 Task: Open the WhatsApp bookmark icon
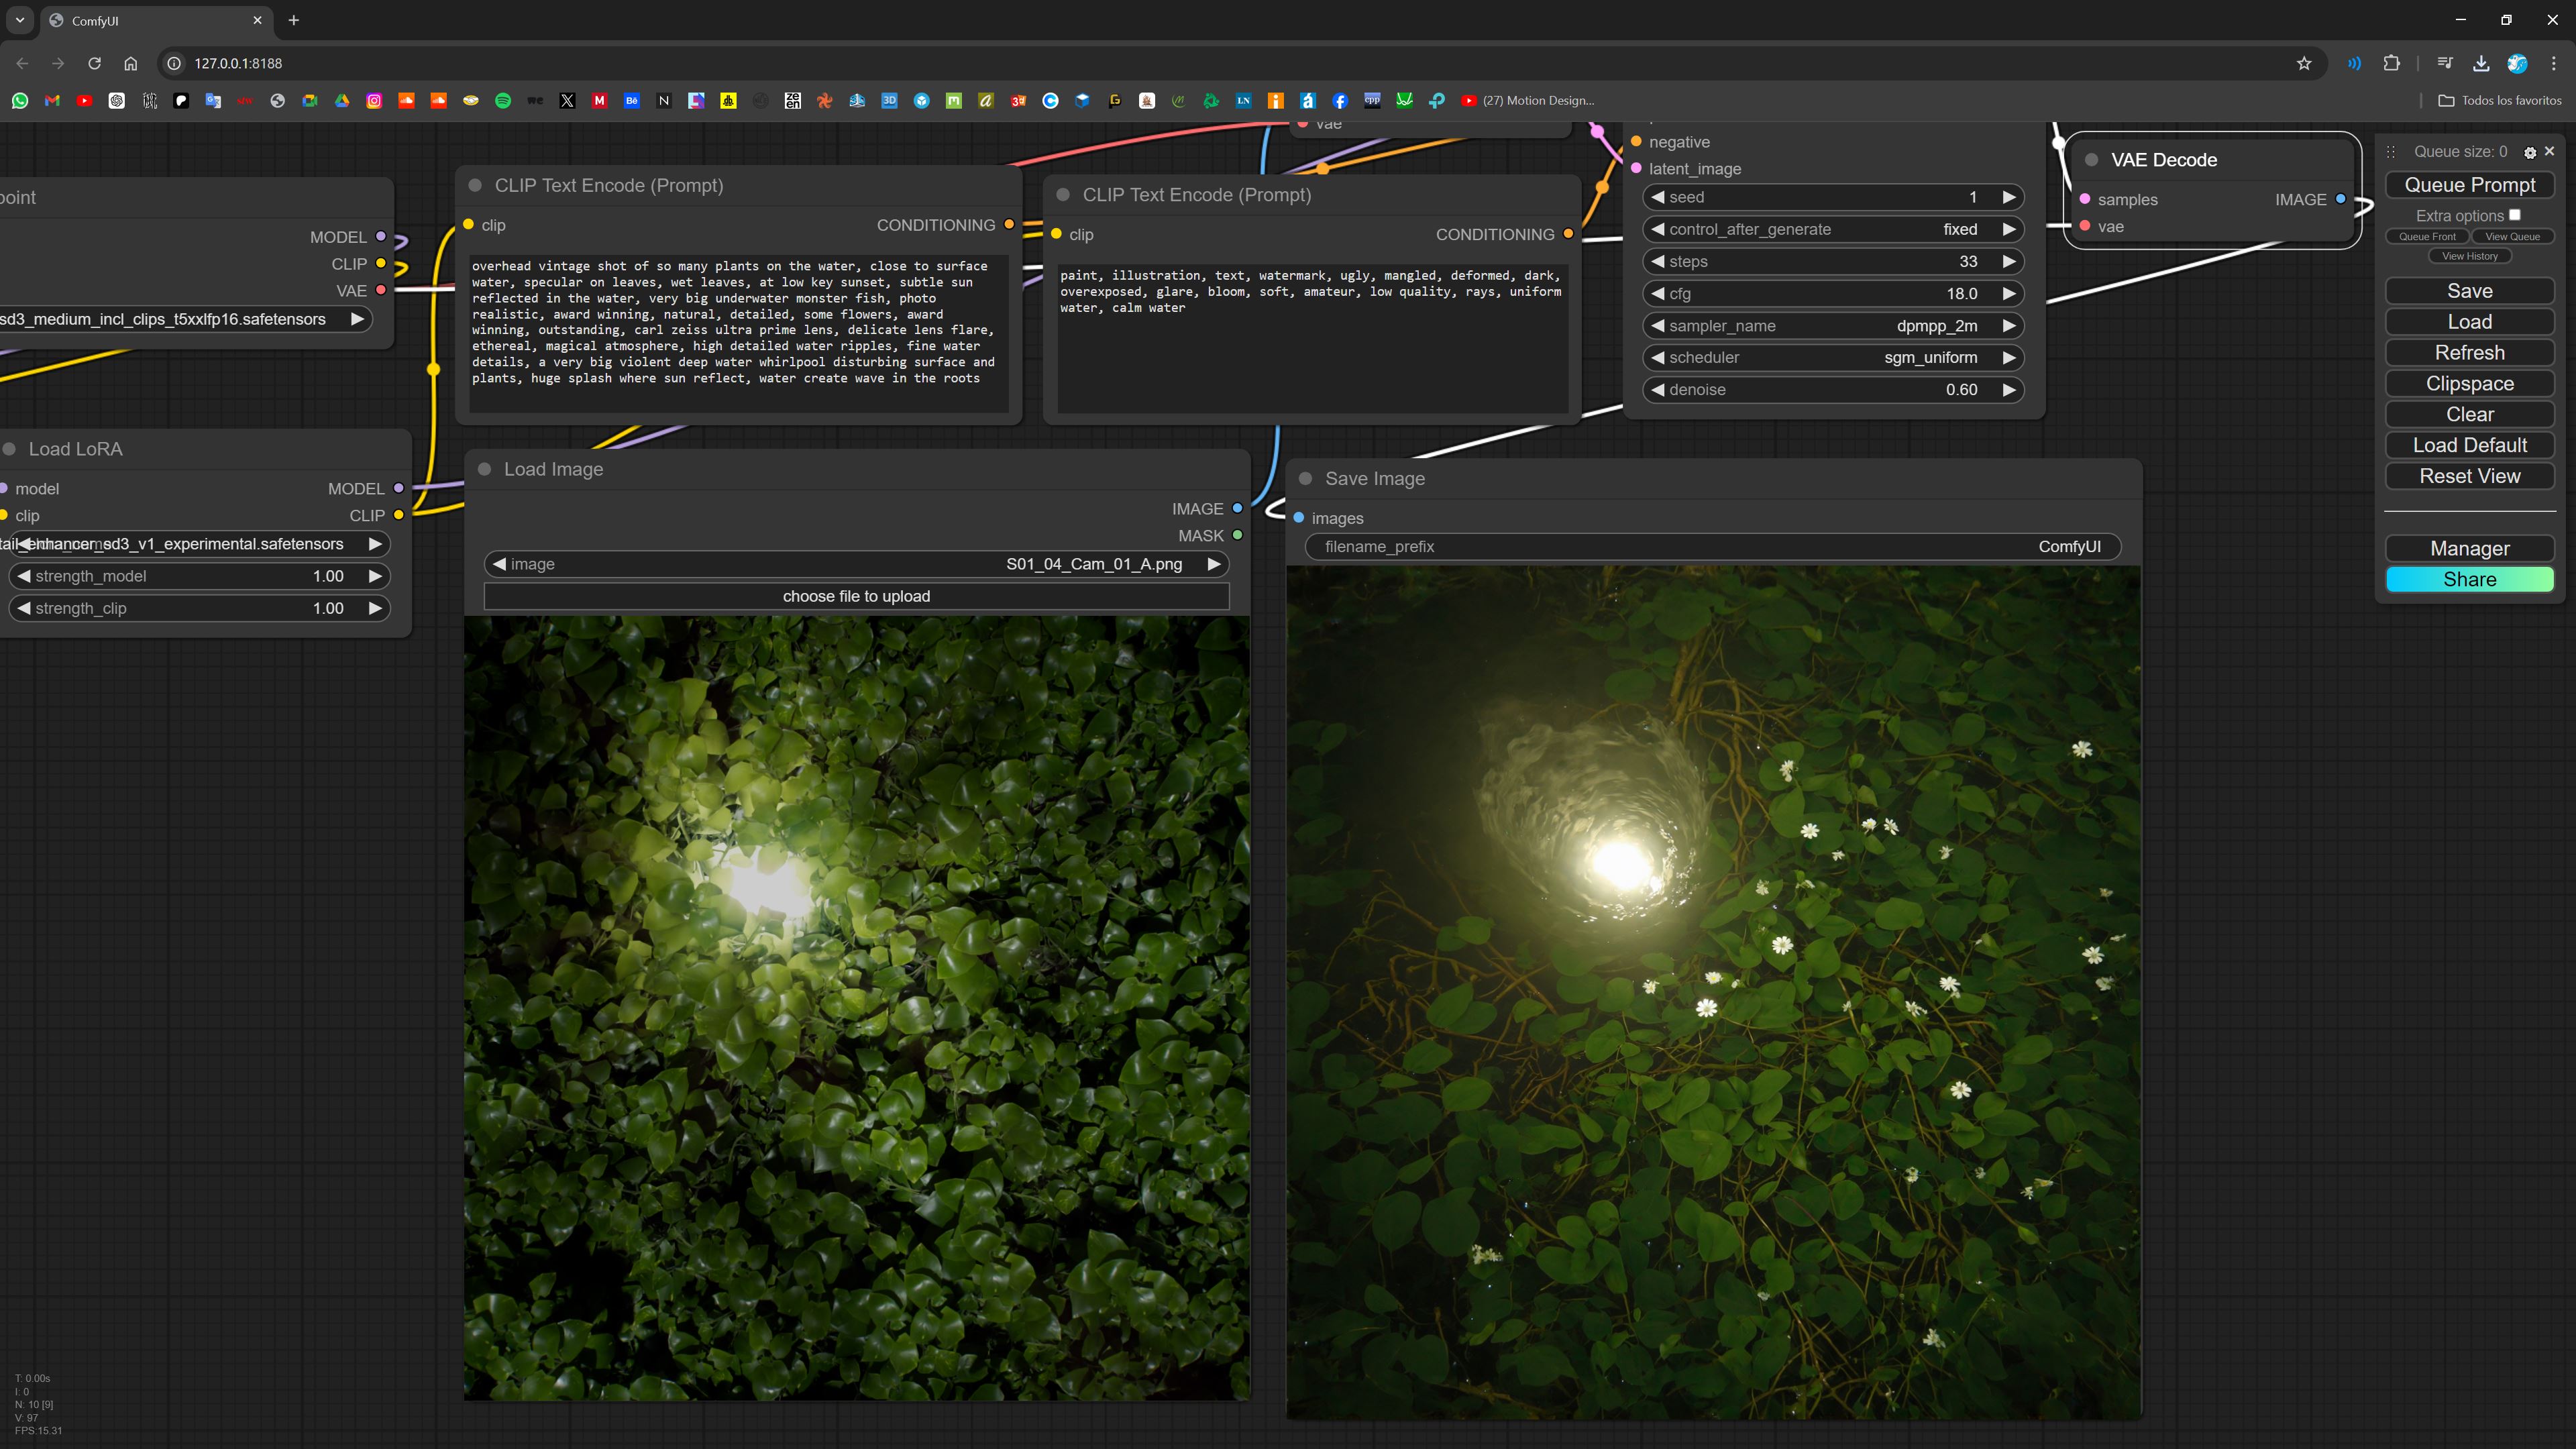point(20,101)
